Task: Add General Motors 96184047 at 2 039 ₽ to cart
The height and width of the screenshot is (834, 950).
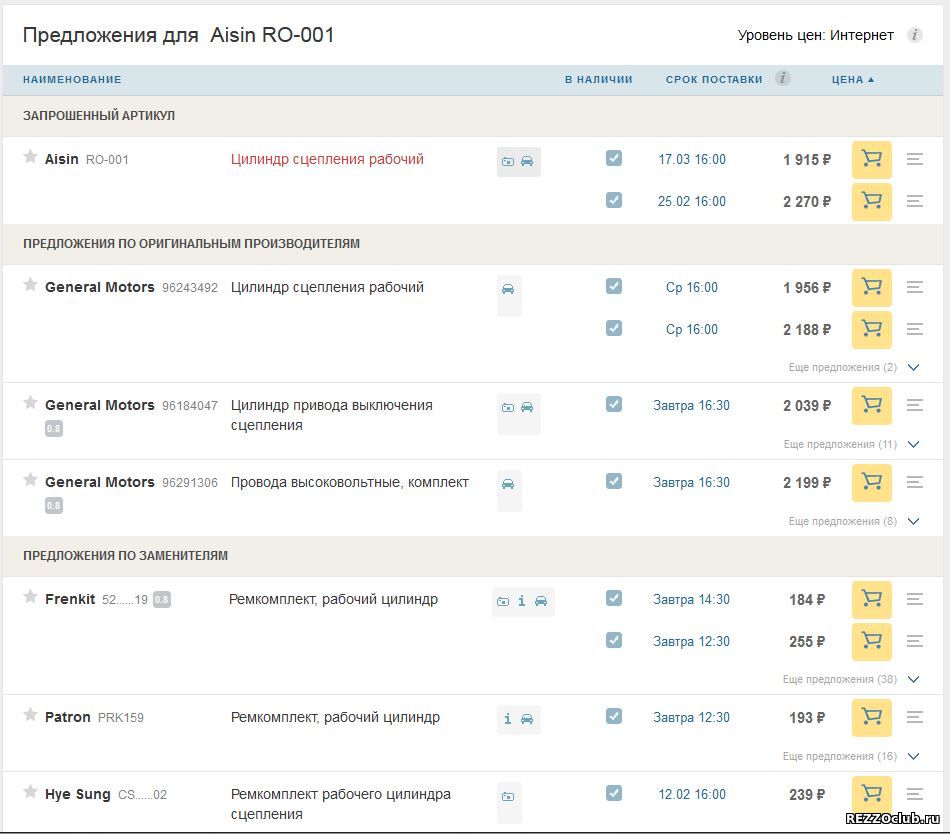Action: [871, 405]
